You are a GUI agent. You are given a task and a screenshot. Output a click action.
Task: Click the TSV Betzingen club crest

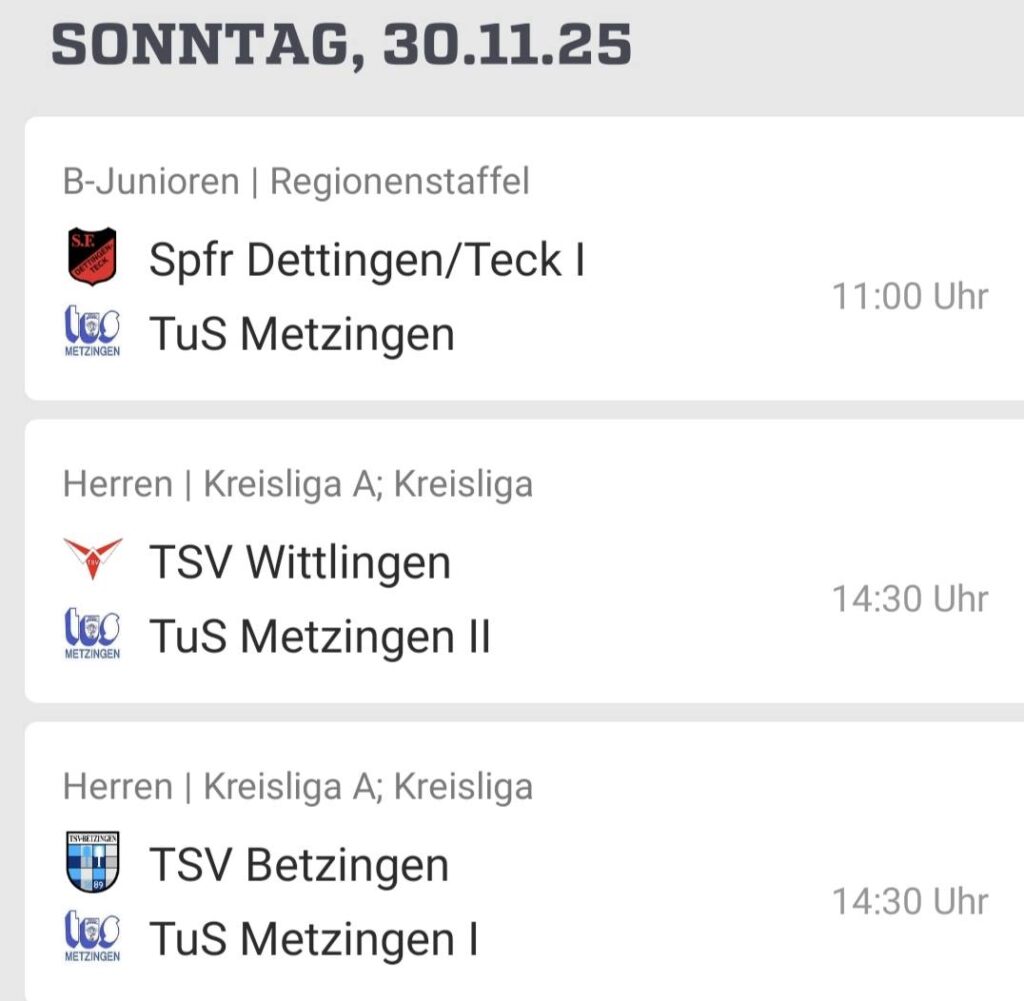[91, 862]
